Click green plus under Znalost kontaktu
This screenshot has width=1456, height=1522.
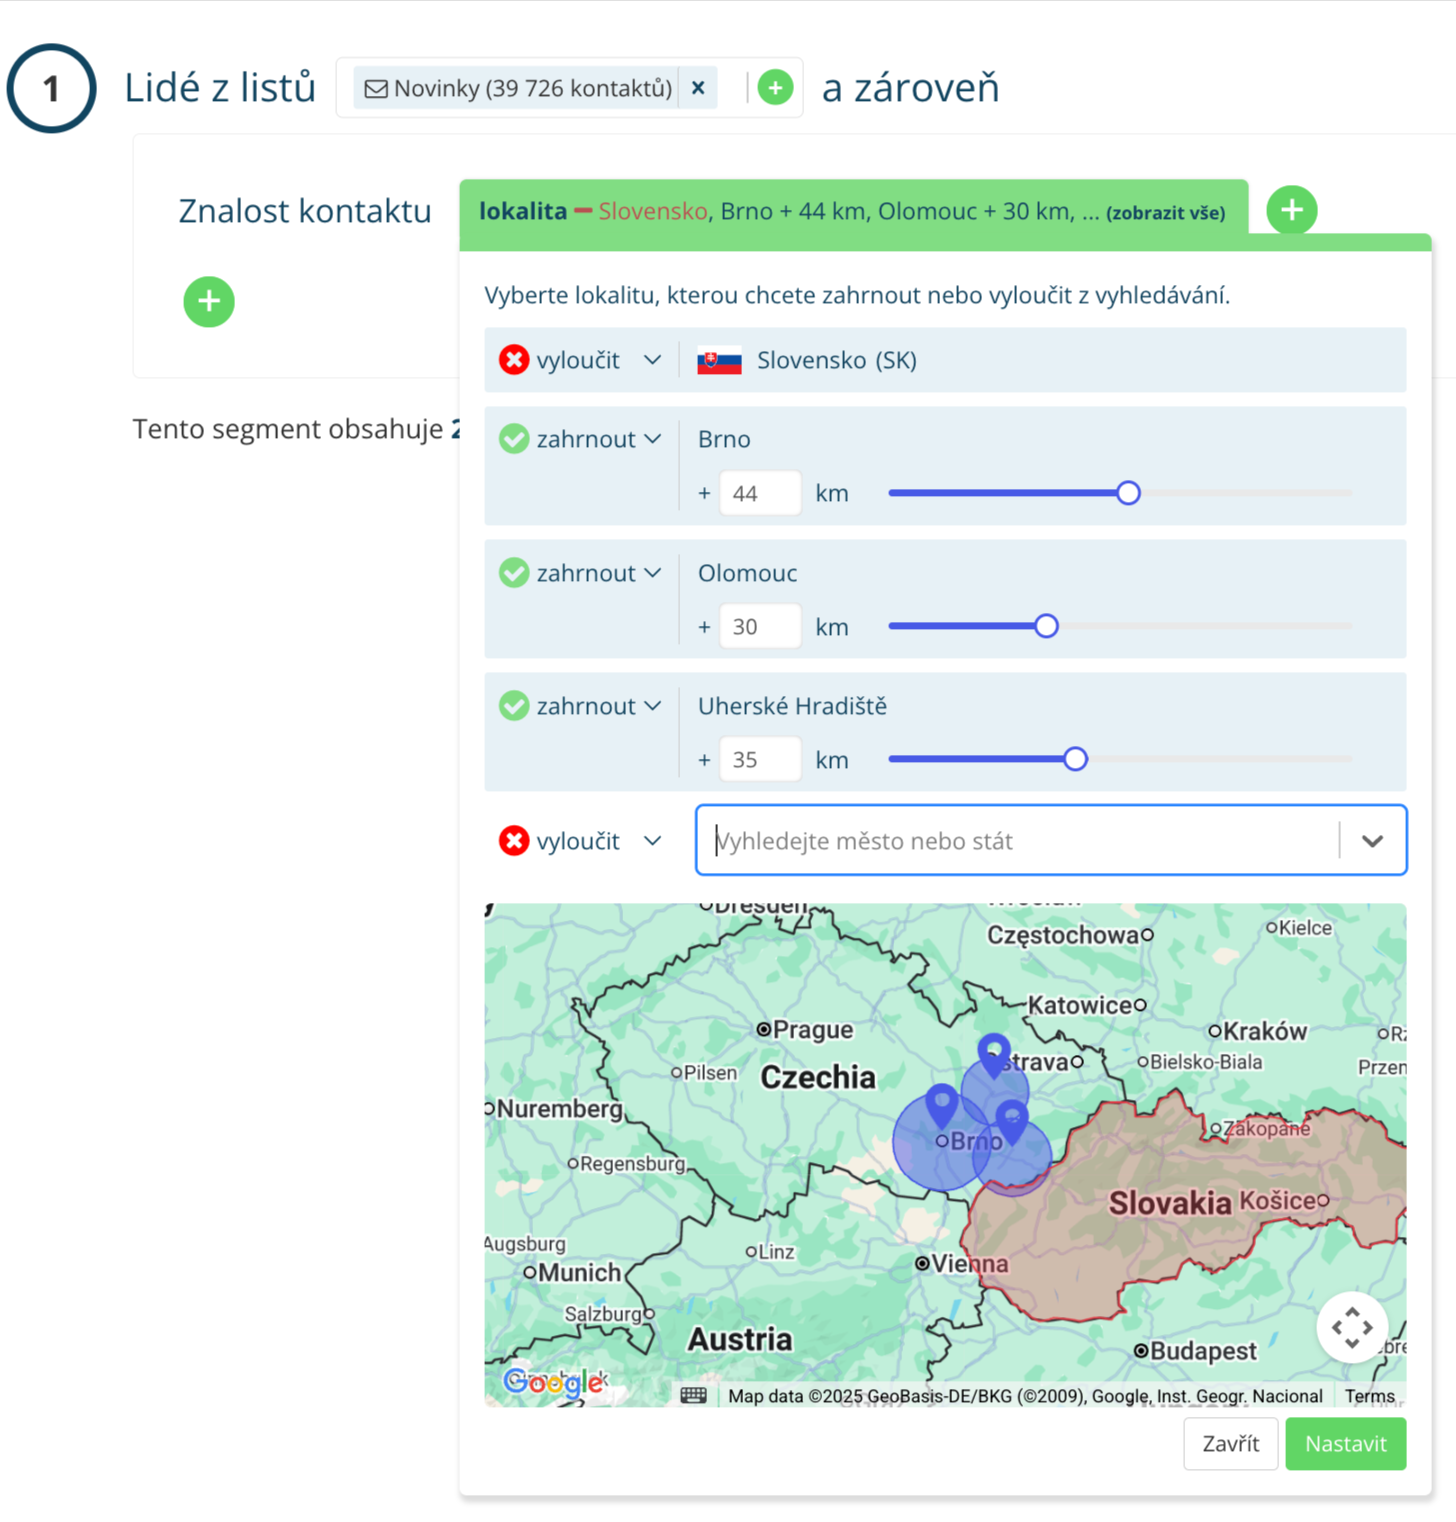pyautogui.click(x=209, y=302)
